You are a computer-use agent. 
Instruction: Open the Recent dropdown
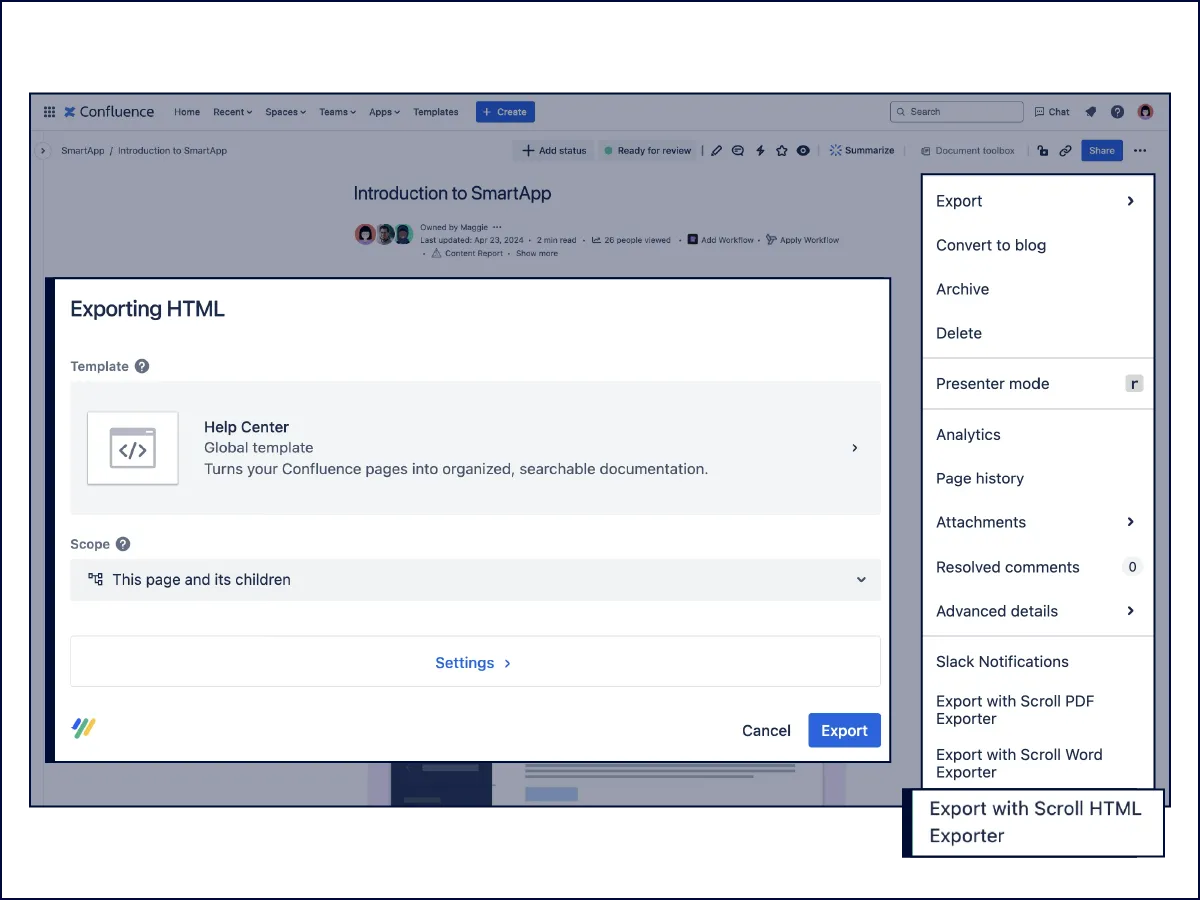pyautogui.click(x=233, y=112)
